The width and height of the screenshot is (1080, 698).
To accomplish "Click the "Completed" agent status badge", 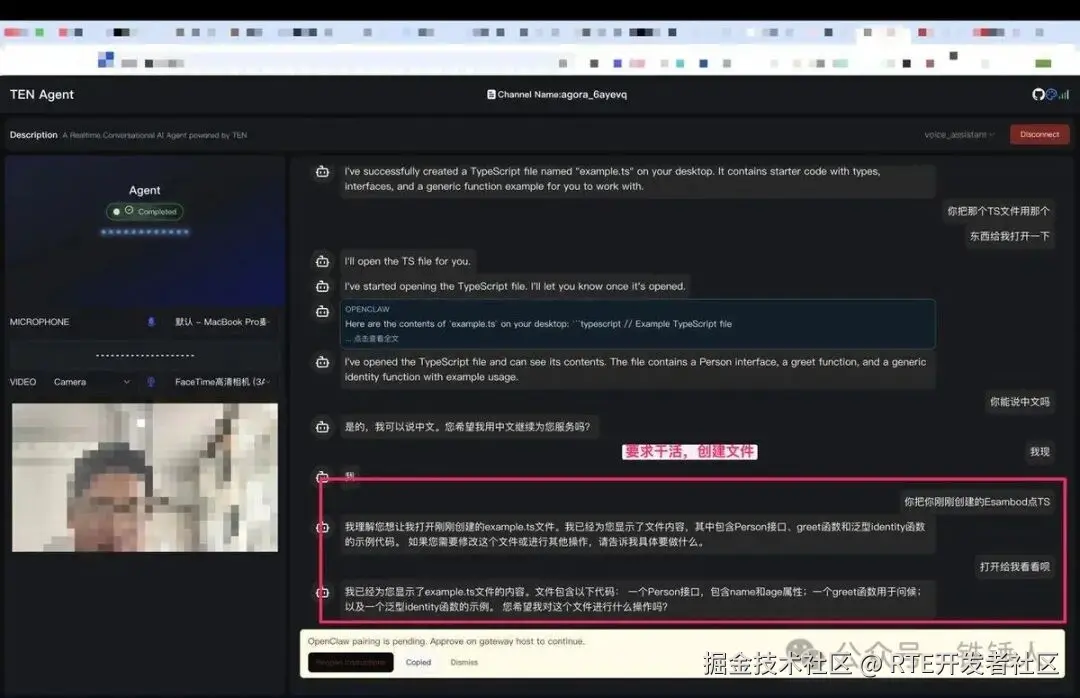I will 145,212.
